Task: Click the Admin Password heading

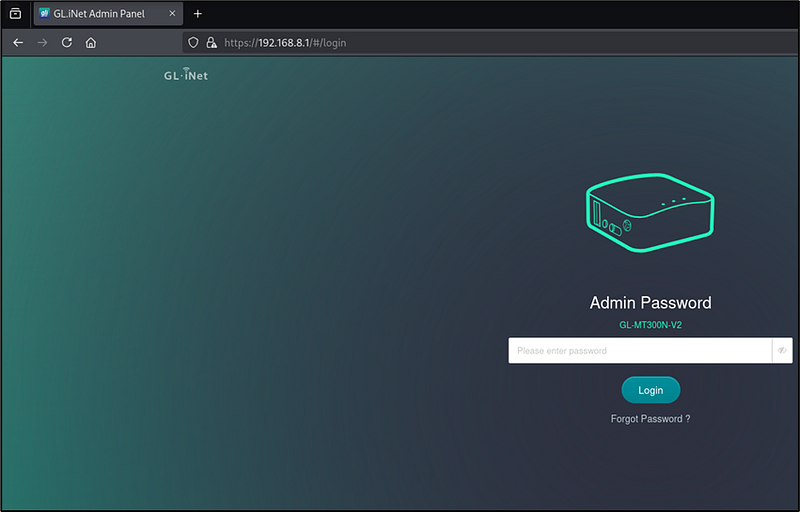Action: point(651,303)
